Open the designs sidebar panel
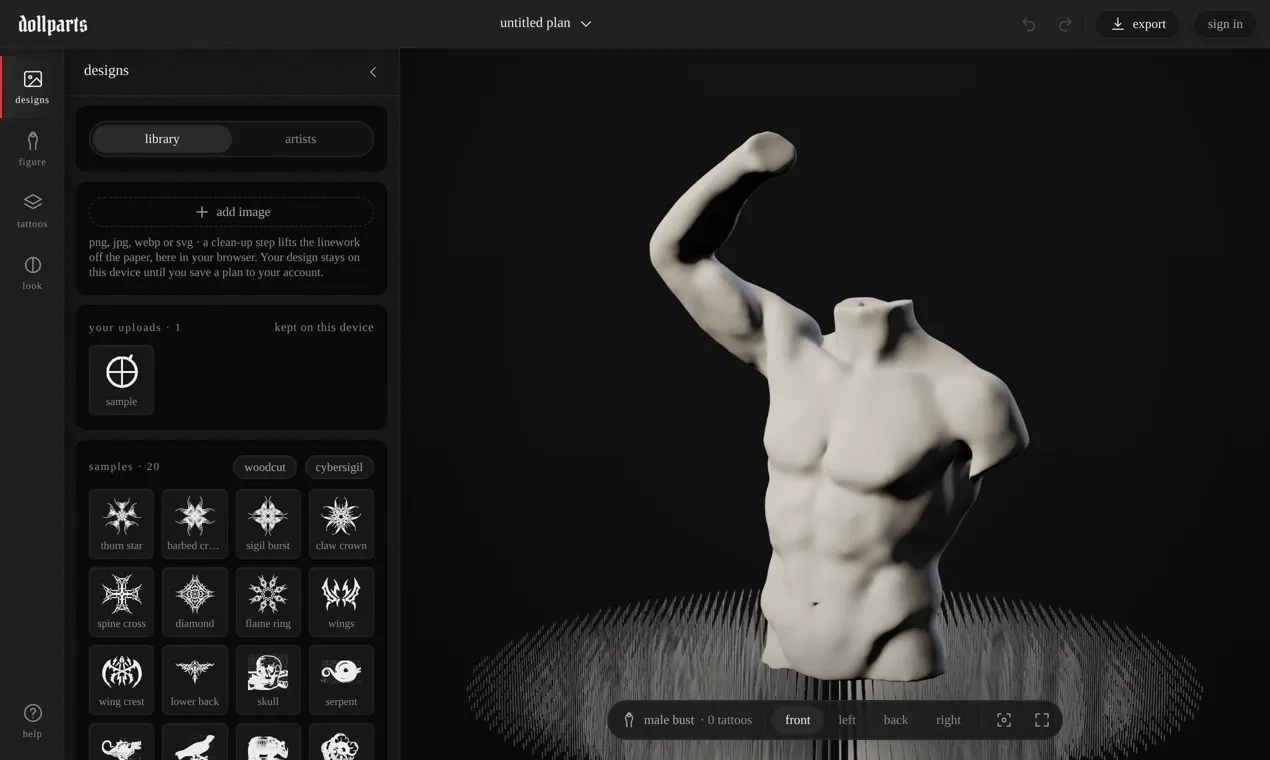The width and height of the screenshot is (1270, 760). (32, 87)
